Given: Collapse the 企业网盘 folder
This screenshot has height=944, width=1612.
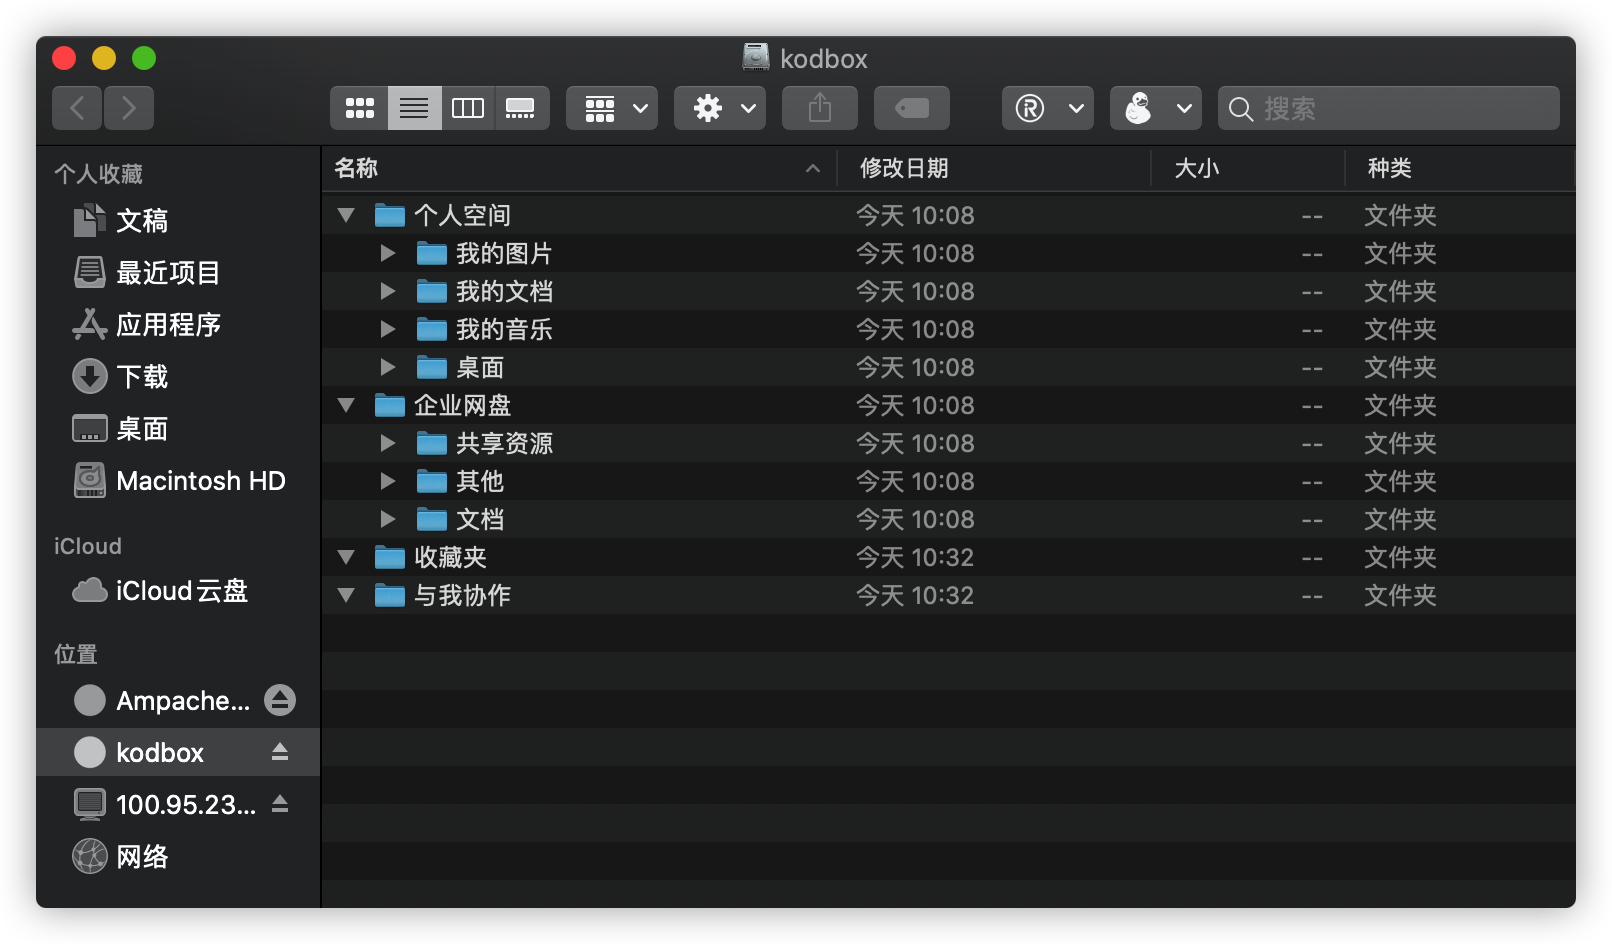Looking at the screenshot, I should click(347, 405).
